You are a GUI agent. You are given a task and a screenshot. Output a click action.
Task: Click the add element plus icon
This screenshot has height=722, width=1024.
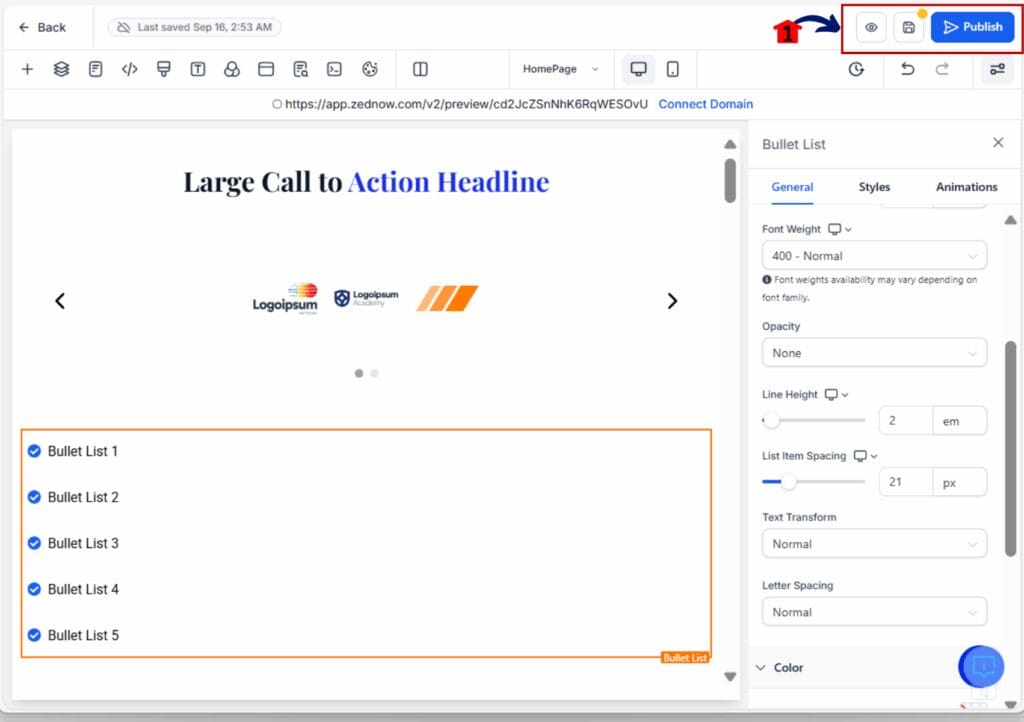tap(27, 69)
